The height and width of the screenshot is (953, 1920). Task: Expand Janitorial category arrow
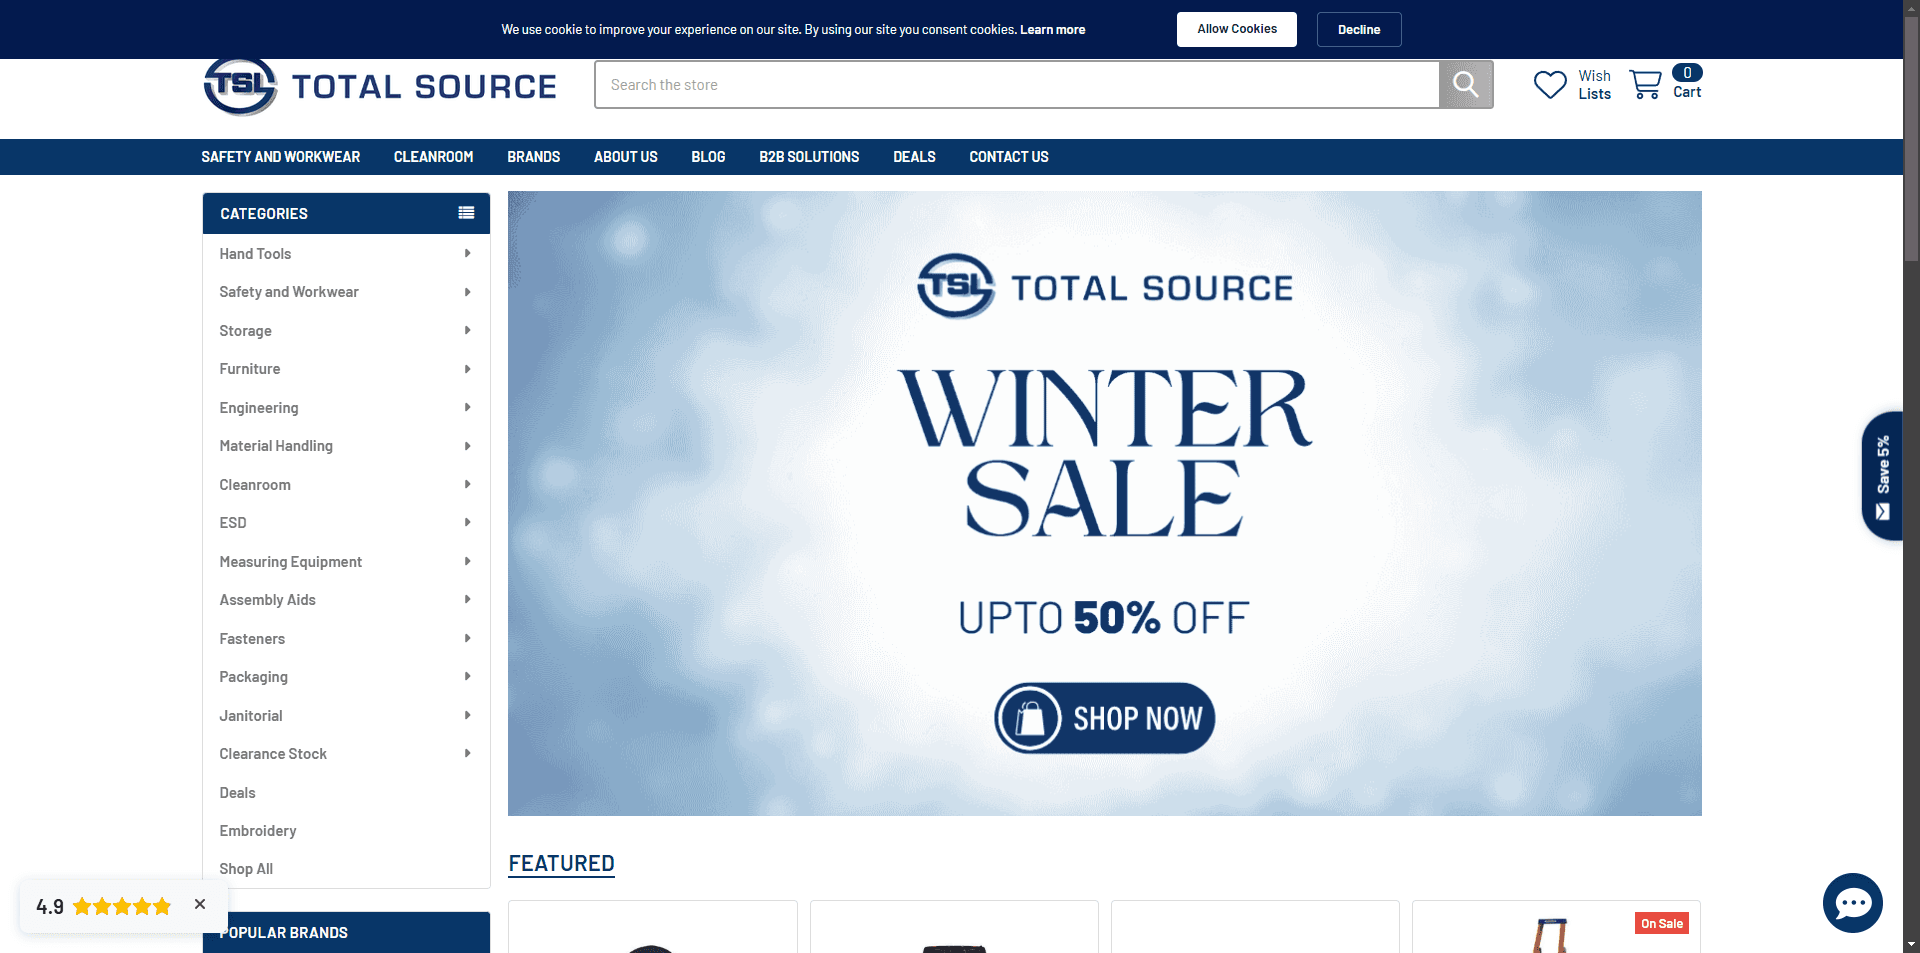pos(467,716)
